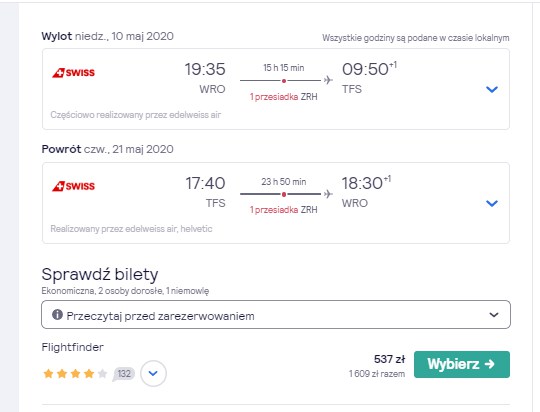Click the 1 przesiadka ZRH label on the return flight

coord(284,210)
